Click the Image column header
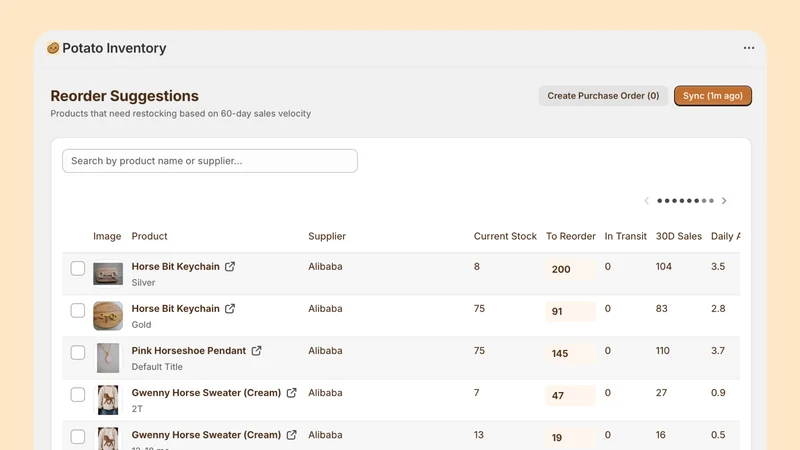The height and width of the screenshot is (450, 800). point(107,236)
